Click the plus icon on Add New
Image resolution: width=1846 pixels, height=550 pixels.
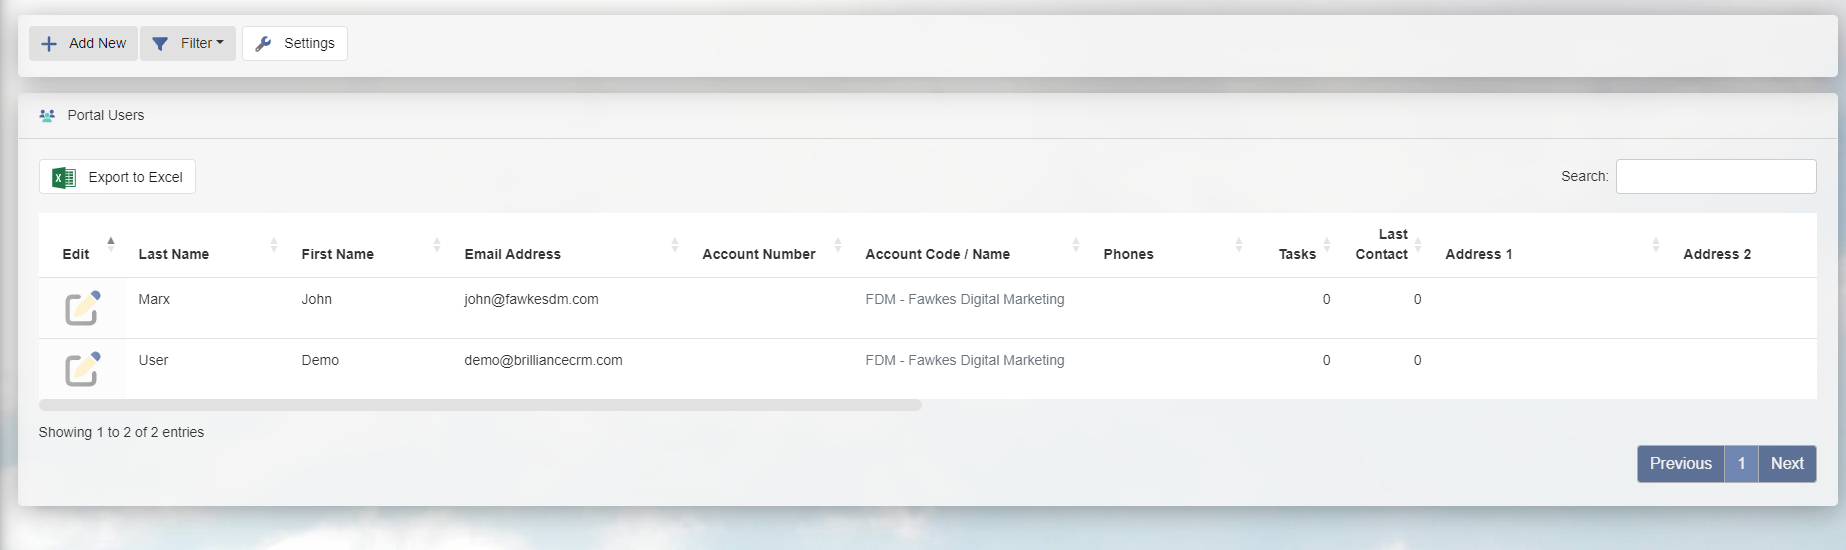(x=49, y=44)
